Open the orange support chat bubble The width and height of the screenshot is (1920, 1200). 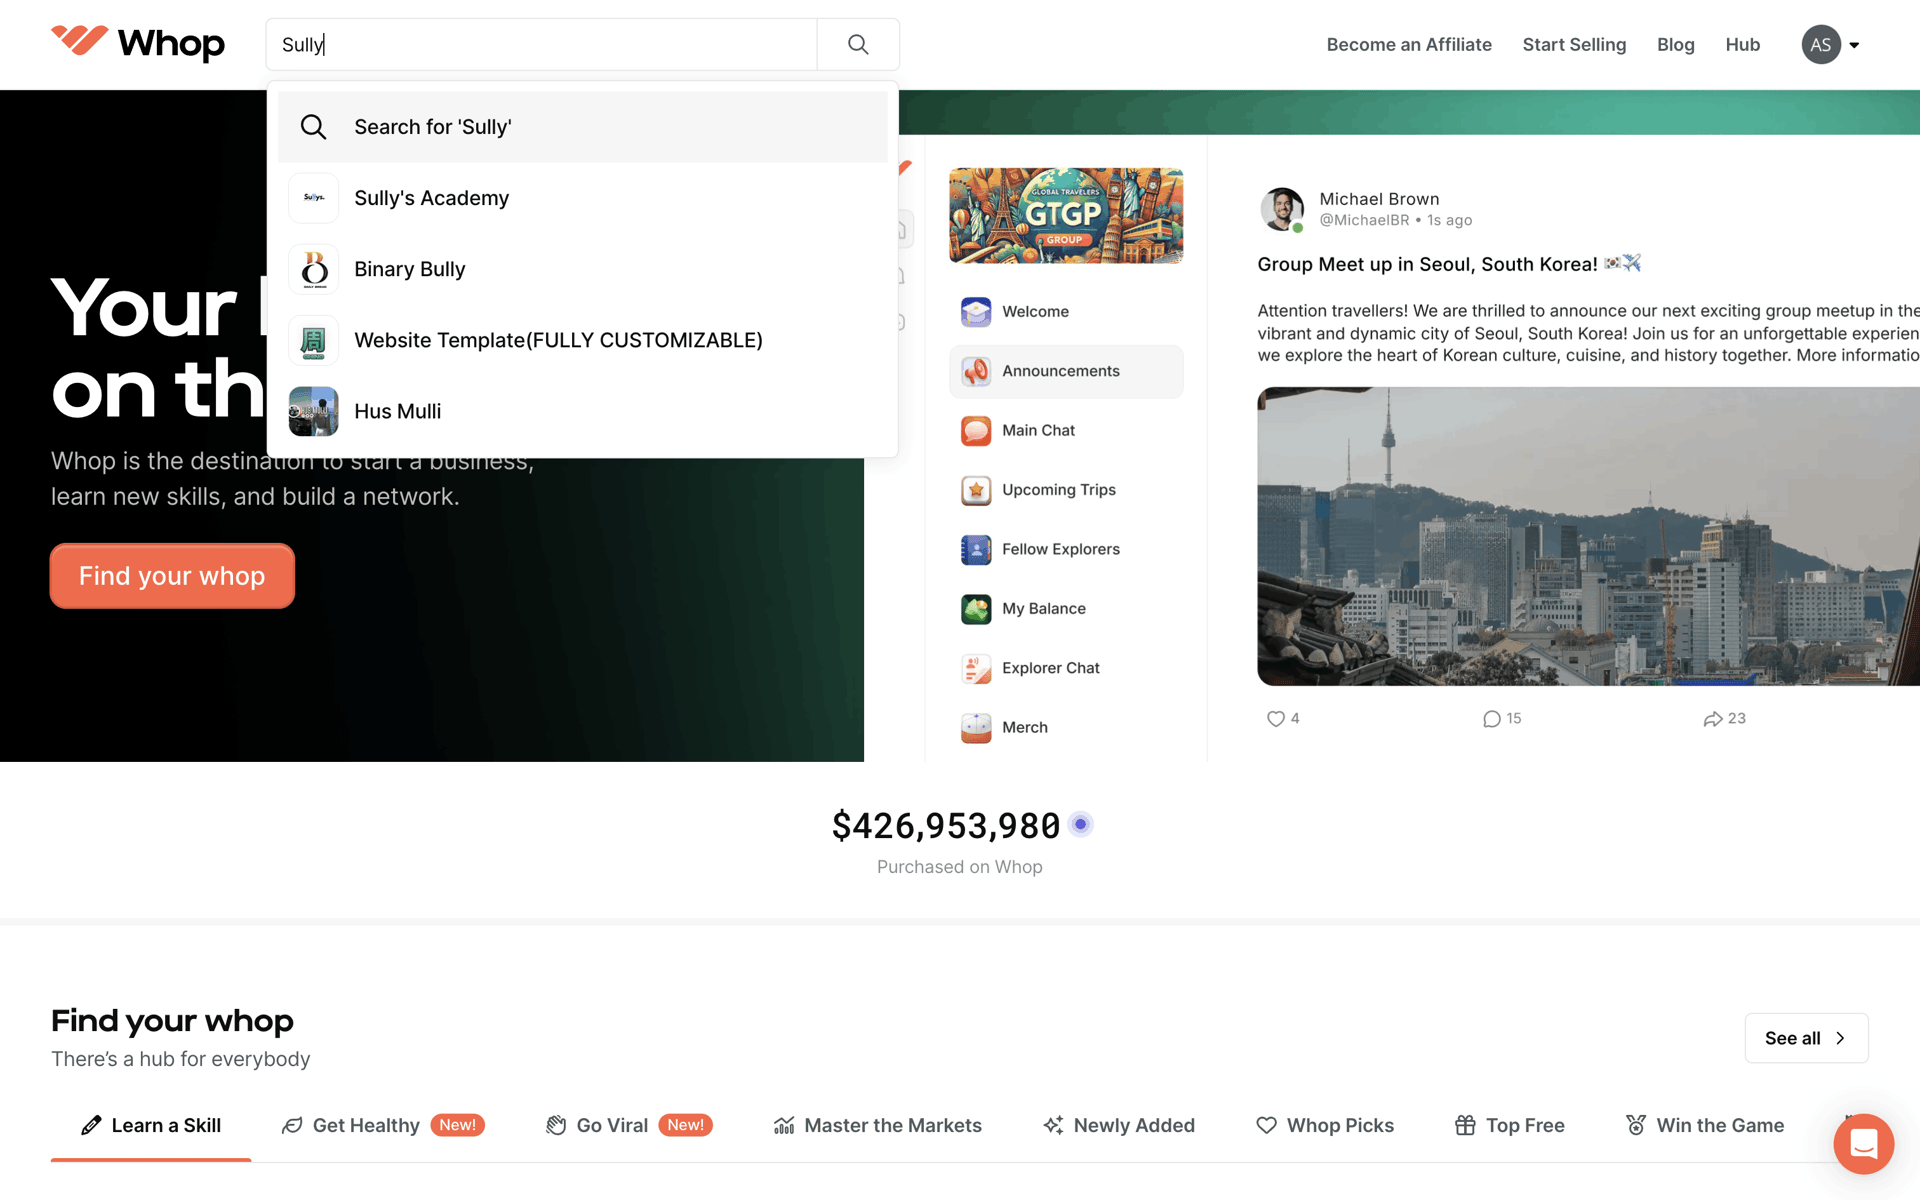pyautogui.click(x=1864, y=1144)
